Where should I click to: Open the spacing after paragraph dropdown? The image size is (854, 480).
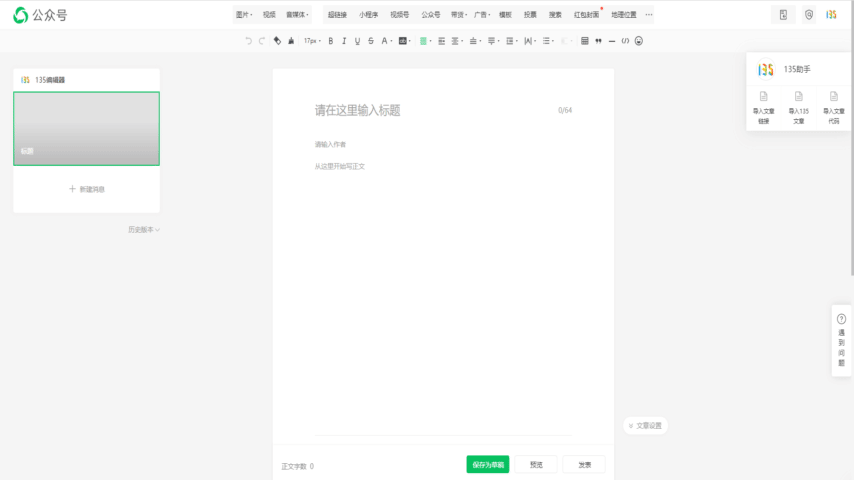point(493,41)
